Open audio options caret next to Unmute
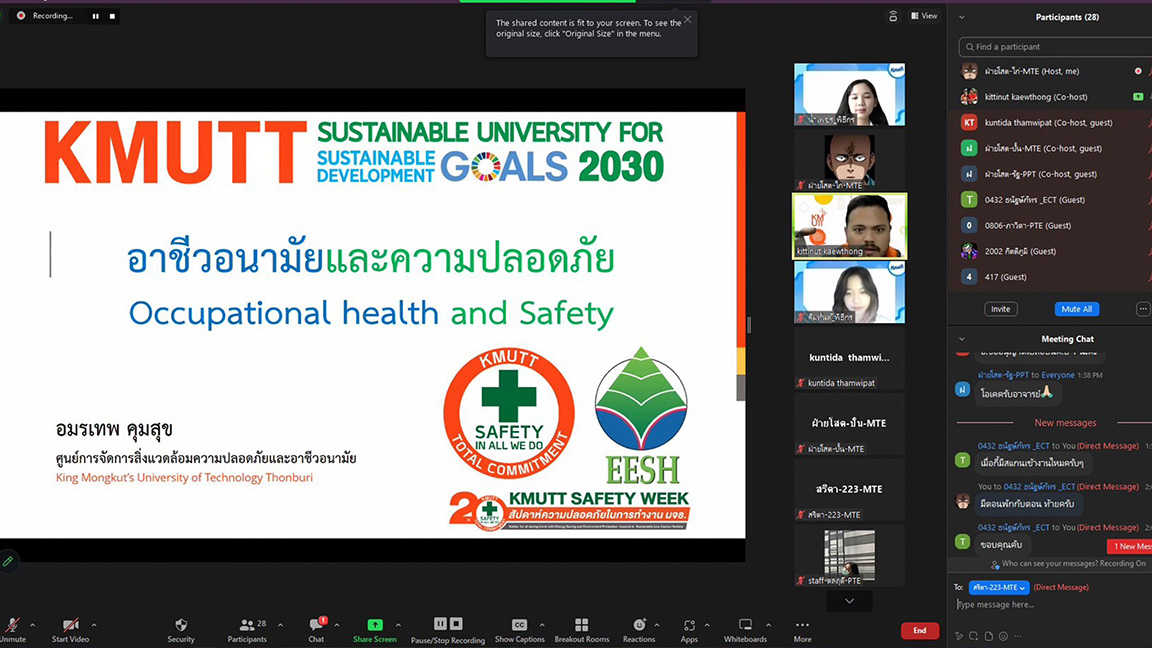Viewport: 1152px width, 648px height. click(32, 625)
